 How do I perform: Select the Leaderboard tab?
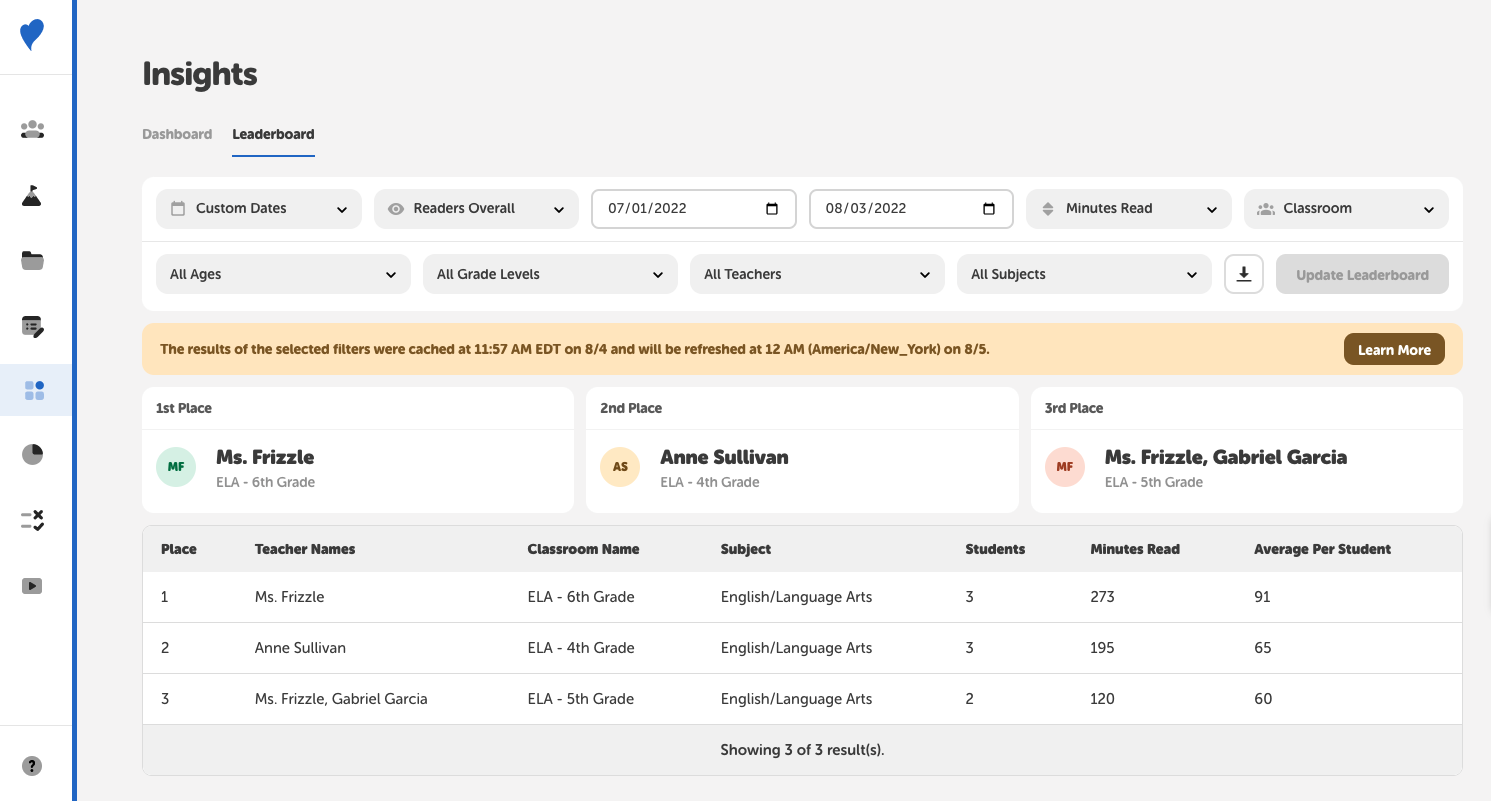[273, 134]
